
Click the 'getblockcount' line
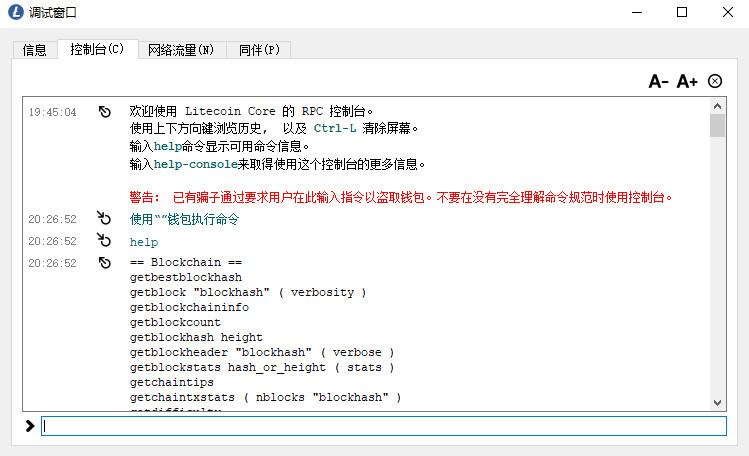175,322
